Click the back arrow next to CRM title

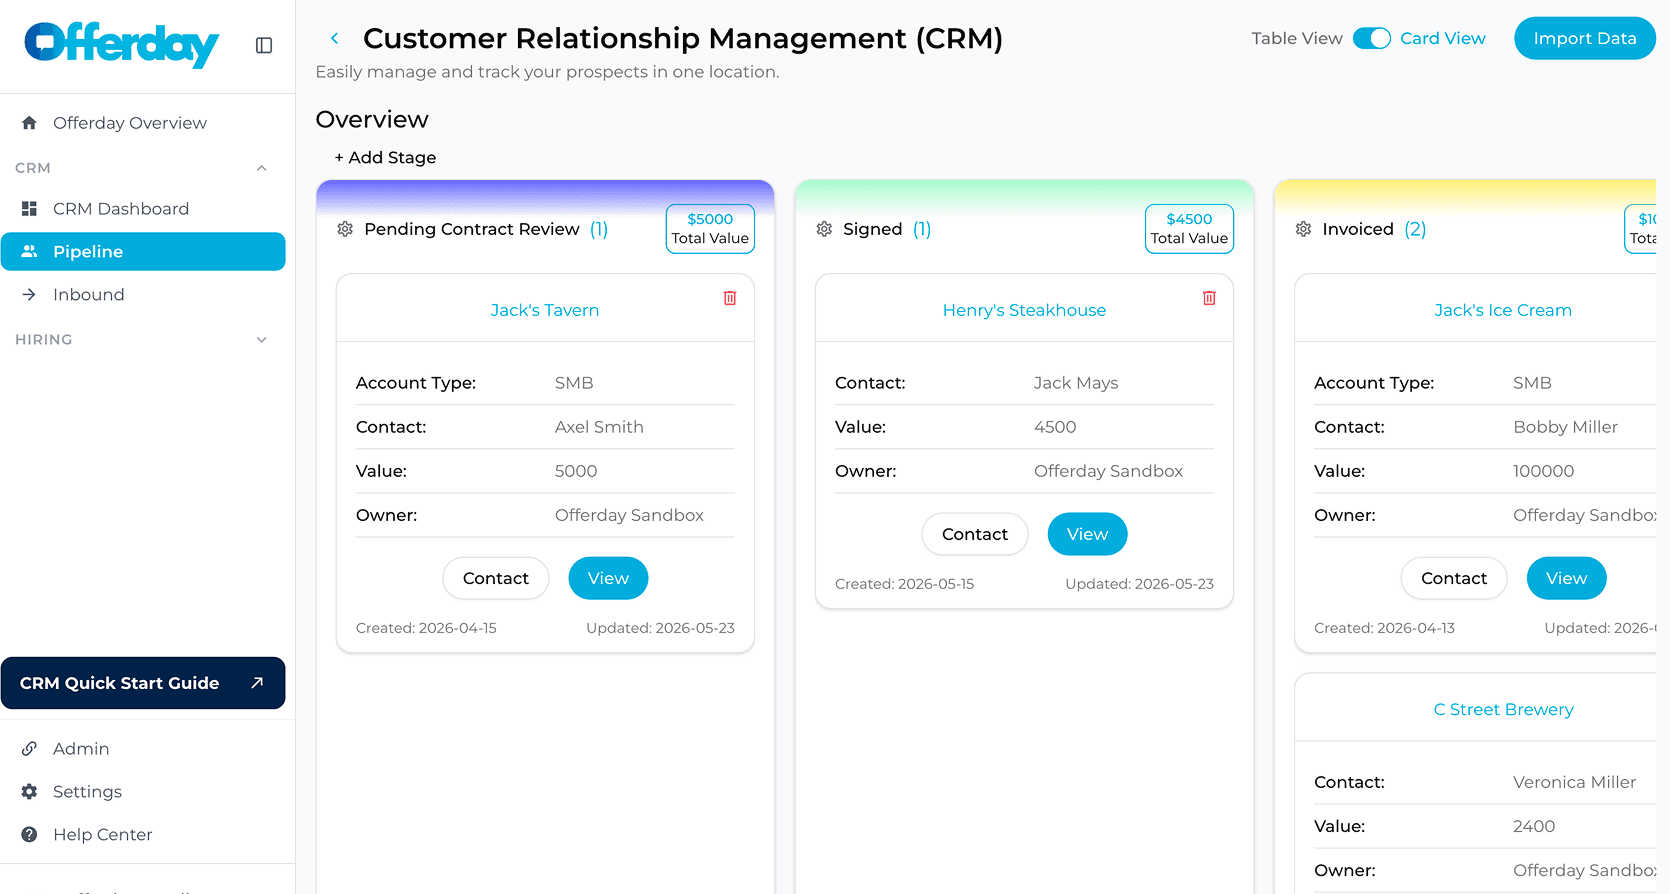point(335,39)
